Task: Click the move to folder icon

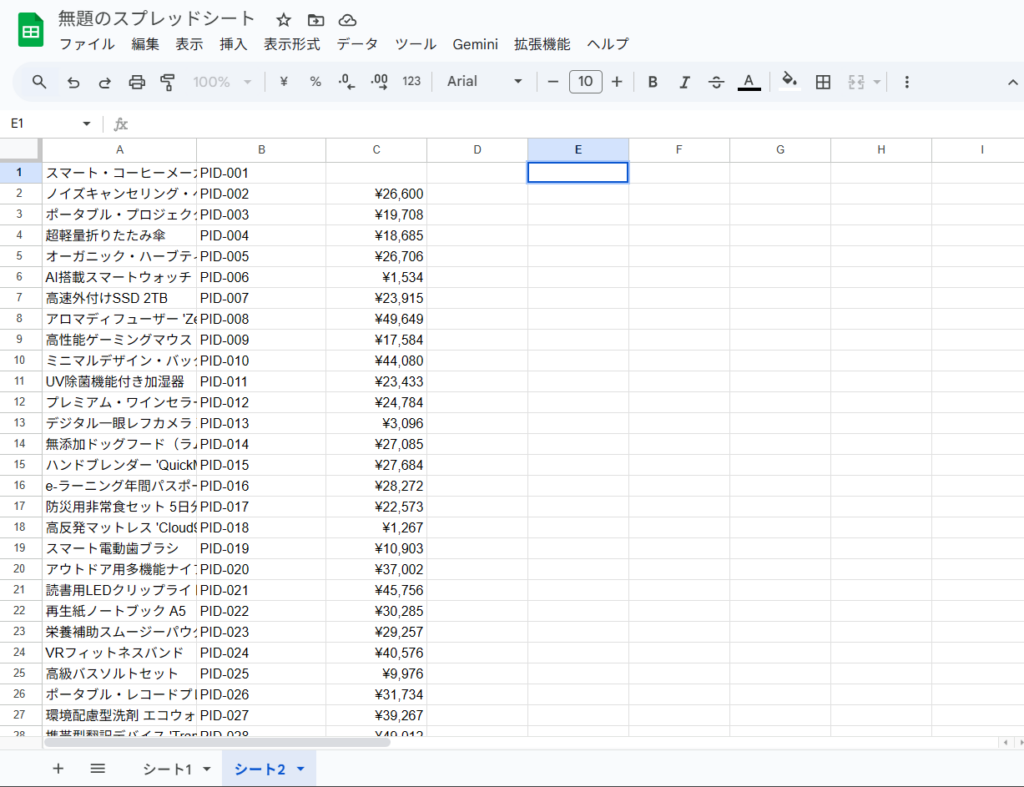Action: (x=316, y=20)
